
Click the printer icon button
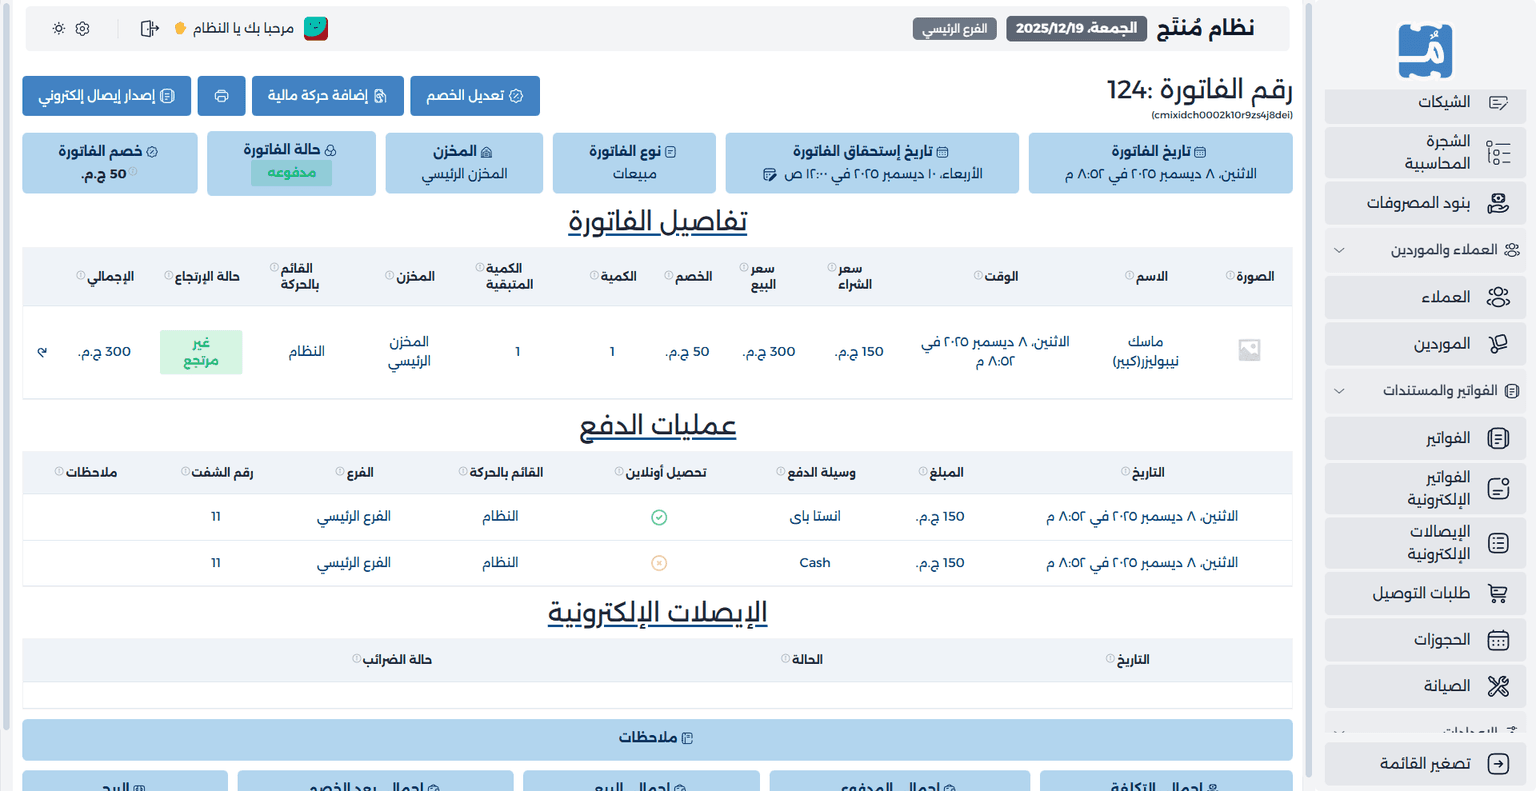[221, 96]
